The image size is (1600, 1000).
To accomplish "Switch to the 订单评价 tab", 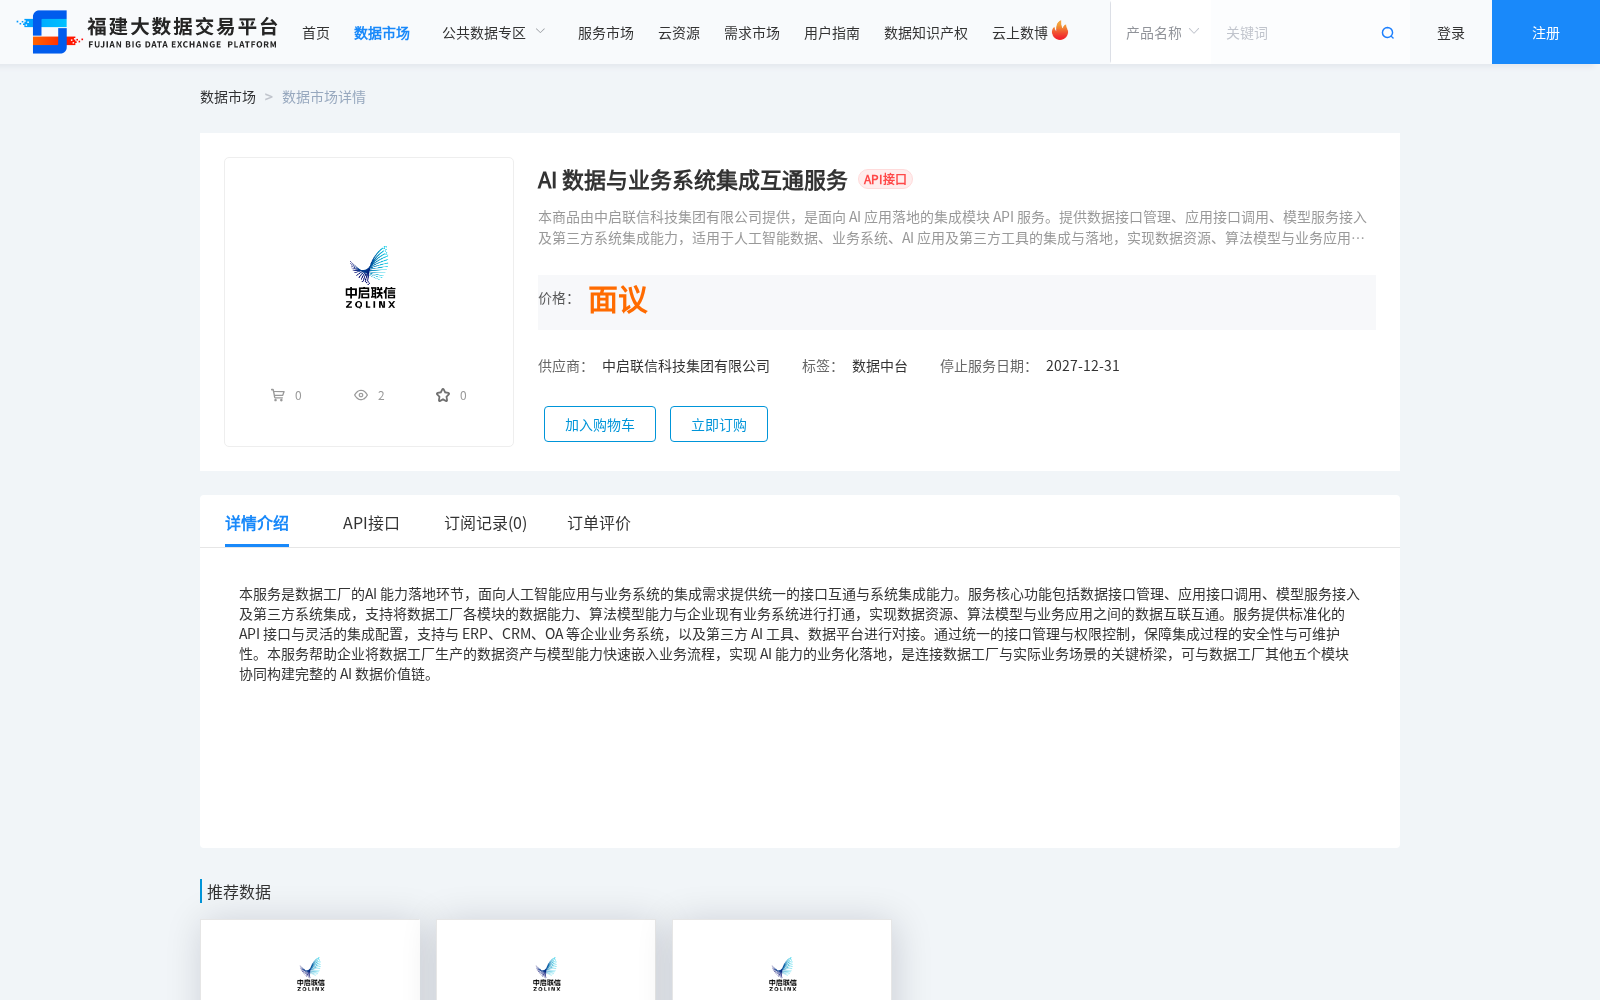I will 599,523.
